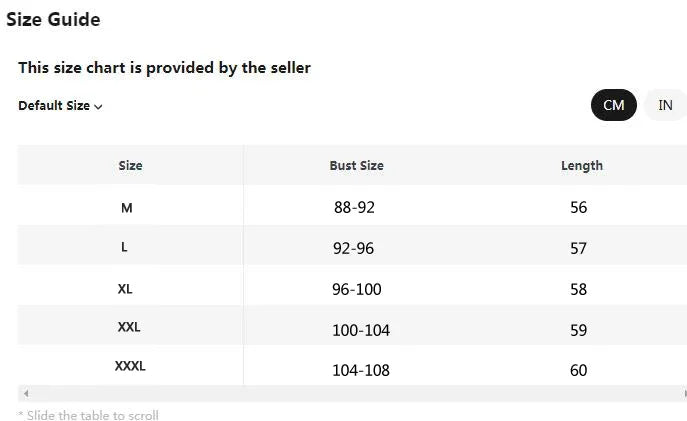The image size is (687, 421).
Task: Click the Size Guide heading
Action: coord(53,19)
